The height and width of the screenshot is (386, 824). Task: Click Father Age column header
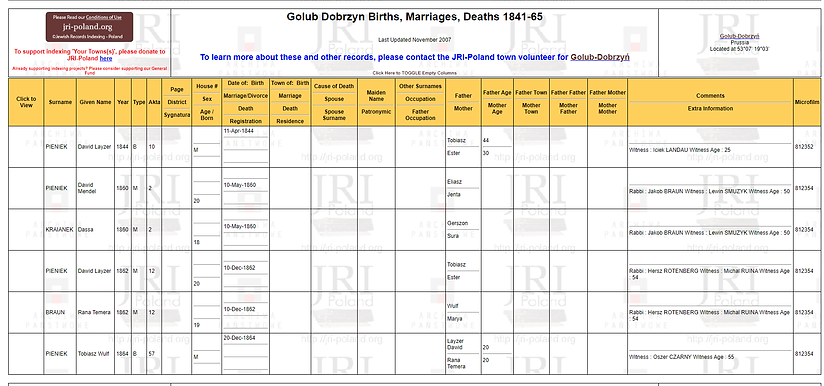pos(497,92)
